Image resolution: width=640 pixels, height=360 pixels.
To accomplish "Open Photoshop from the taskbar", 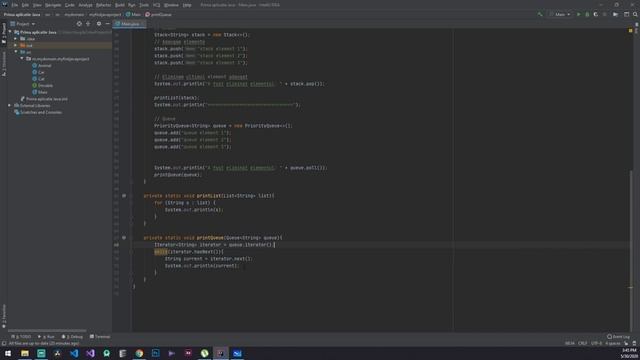I will [156, 353].
